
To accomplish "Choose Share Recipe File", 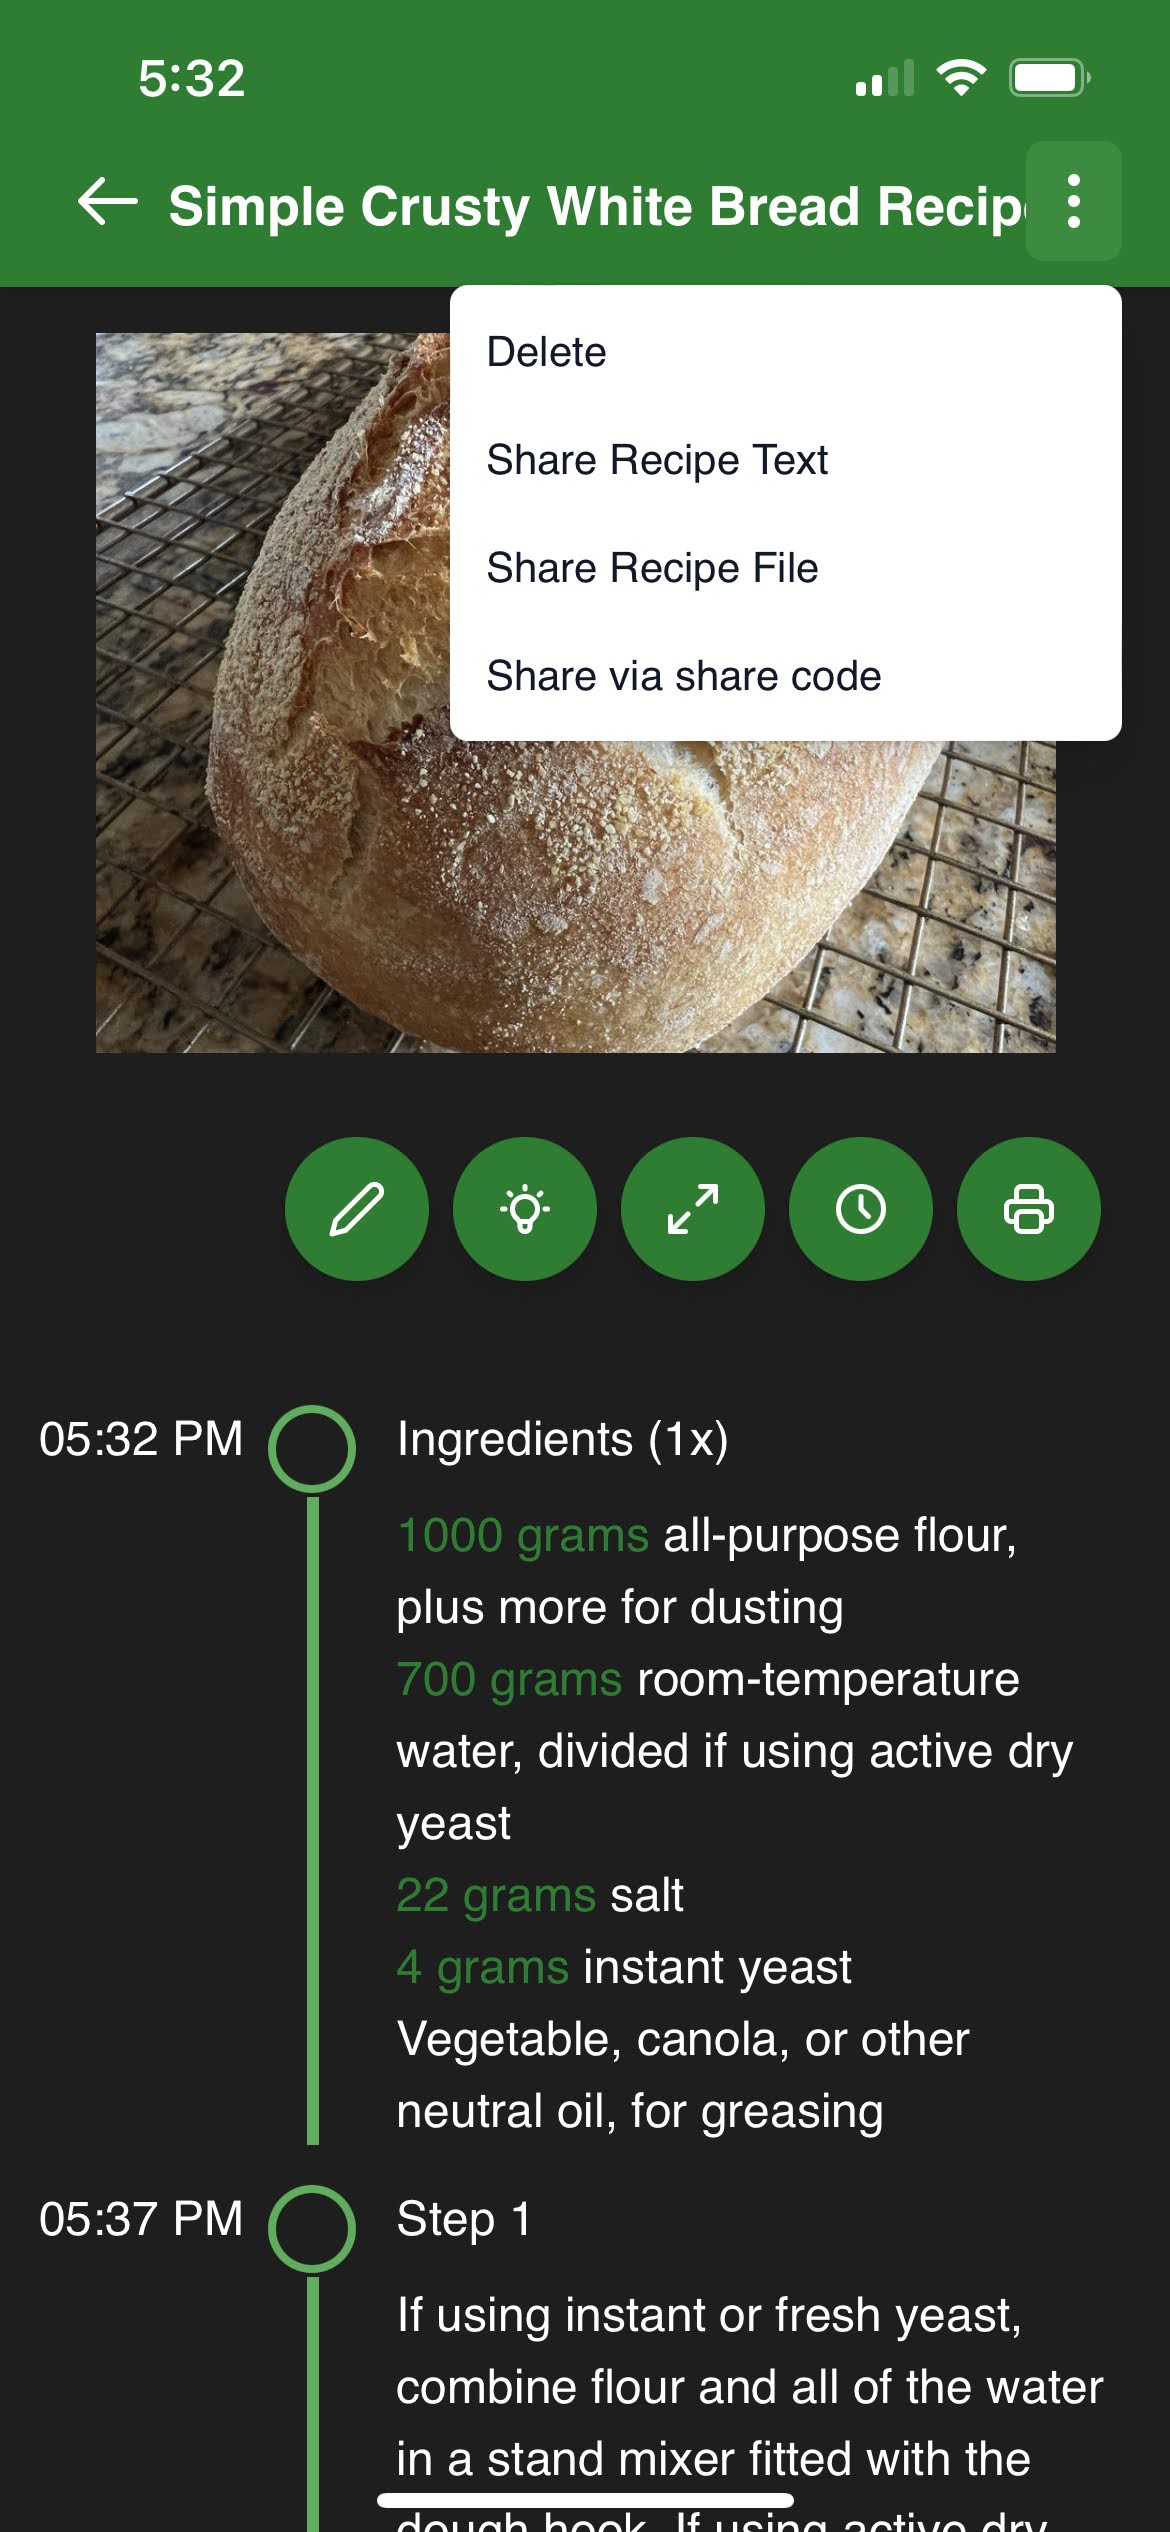I will click(786, 568).
